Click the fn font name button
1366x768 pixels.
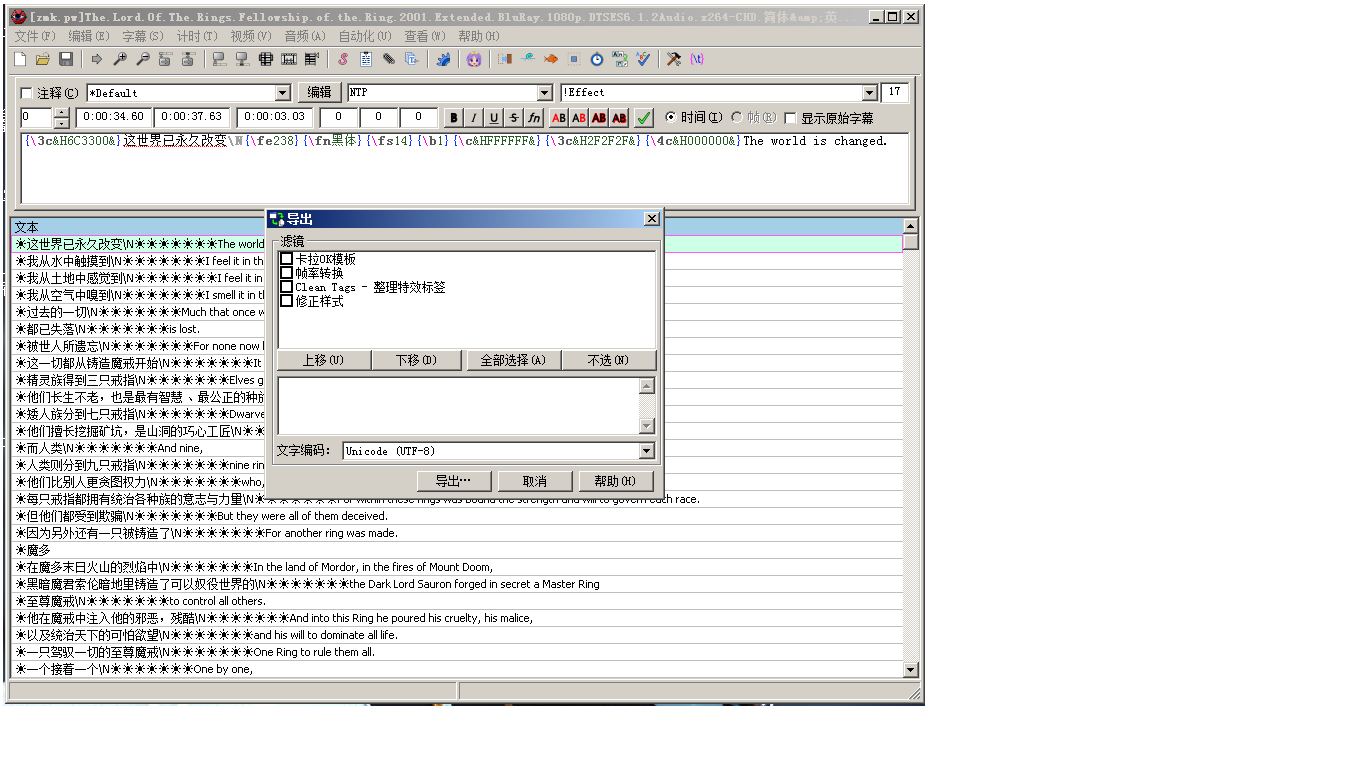tap(534, 118)
